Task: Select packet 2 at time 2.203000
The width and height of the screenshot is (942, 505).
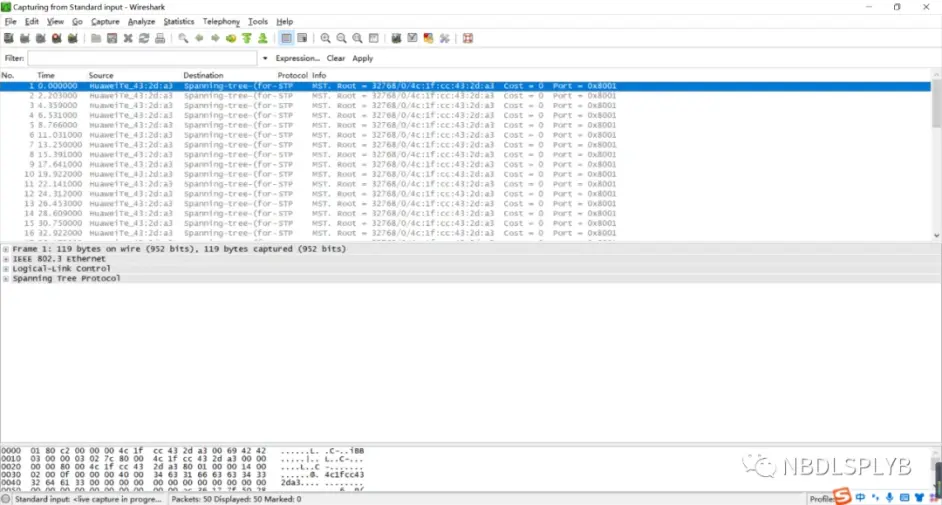Action: pos(466,96)
